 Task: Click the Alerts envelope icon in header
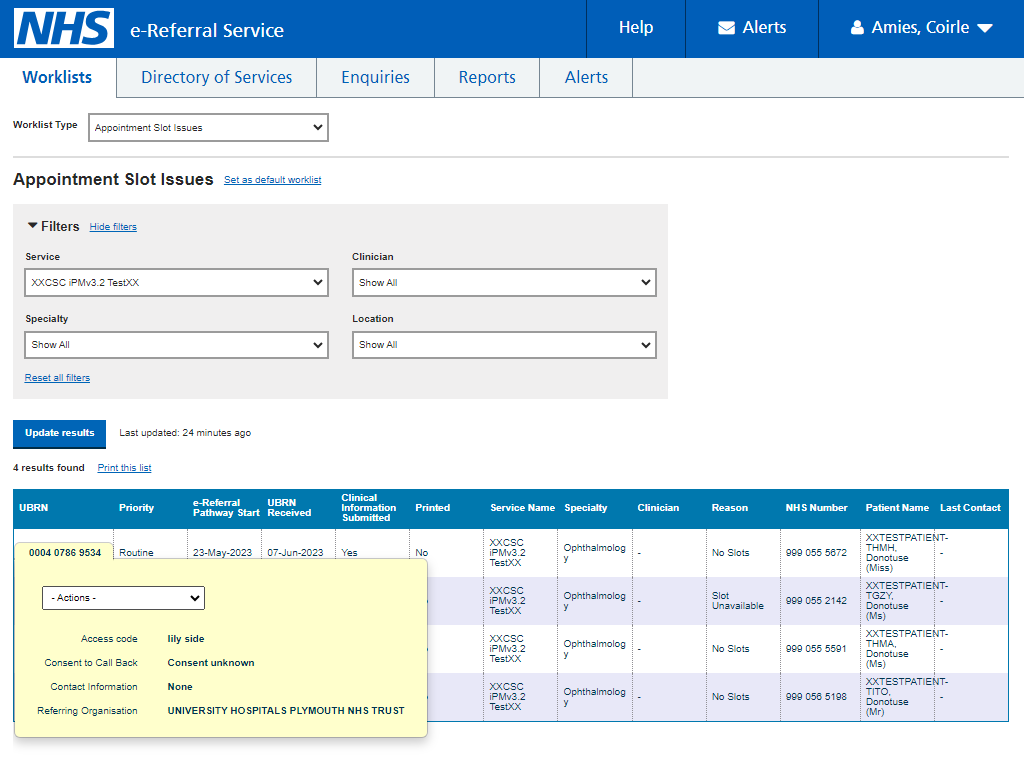pyautogui.click(x=726, y=27)
